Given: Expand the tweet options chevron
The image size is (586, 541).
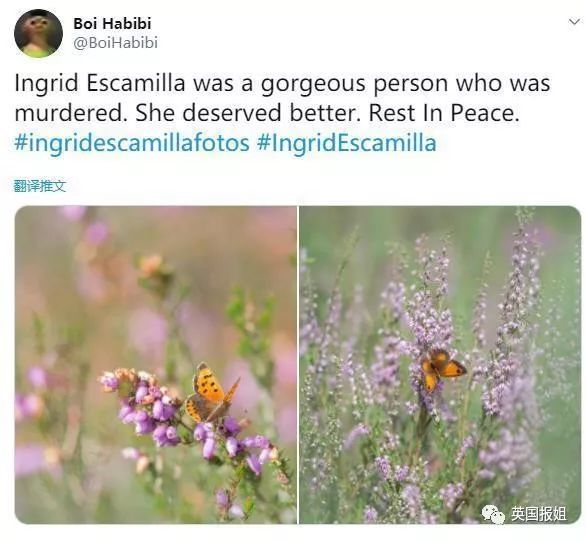Looking at the screenshot, I should [574, 22].
